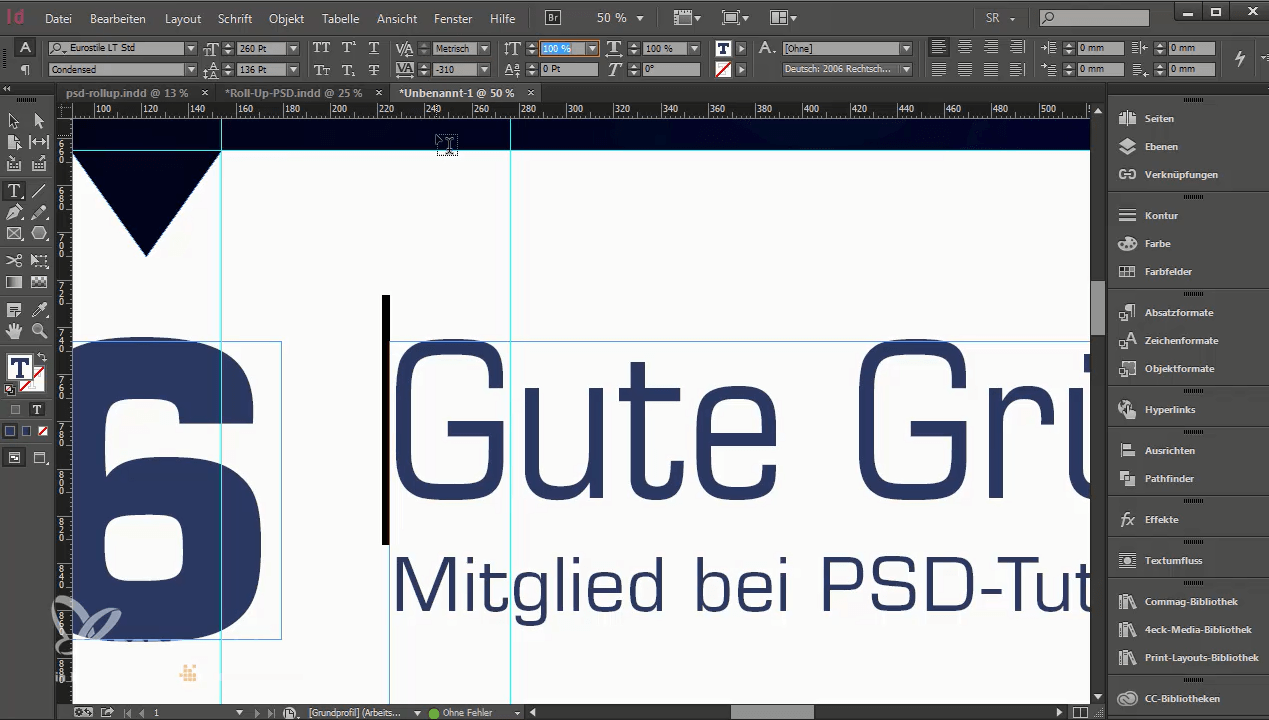Toggle Strikethrough formatting
The width and height of the screenshot is (1269, 720).
(x=374, y=69)
